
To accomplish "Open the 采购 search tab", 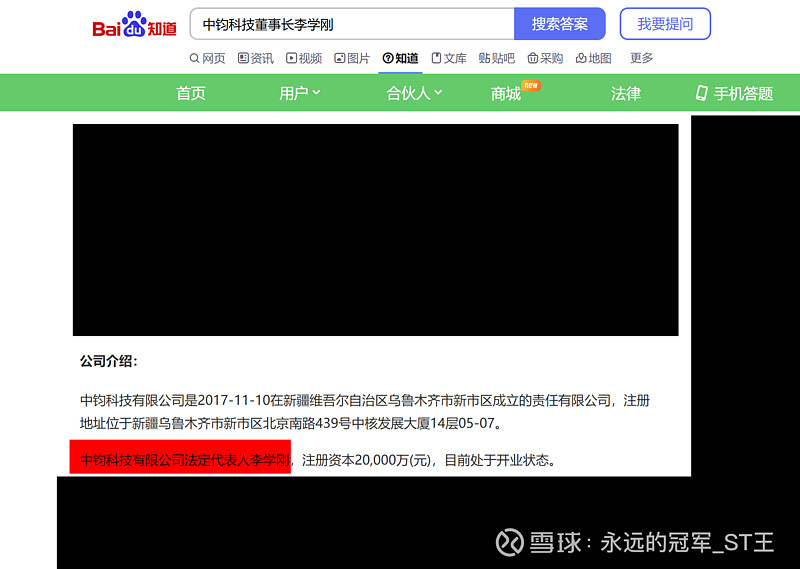I will click(545, 58).
